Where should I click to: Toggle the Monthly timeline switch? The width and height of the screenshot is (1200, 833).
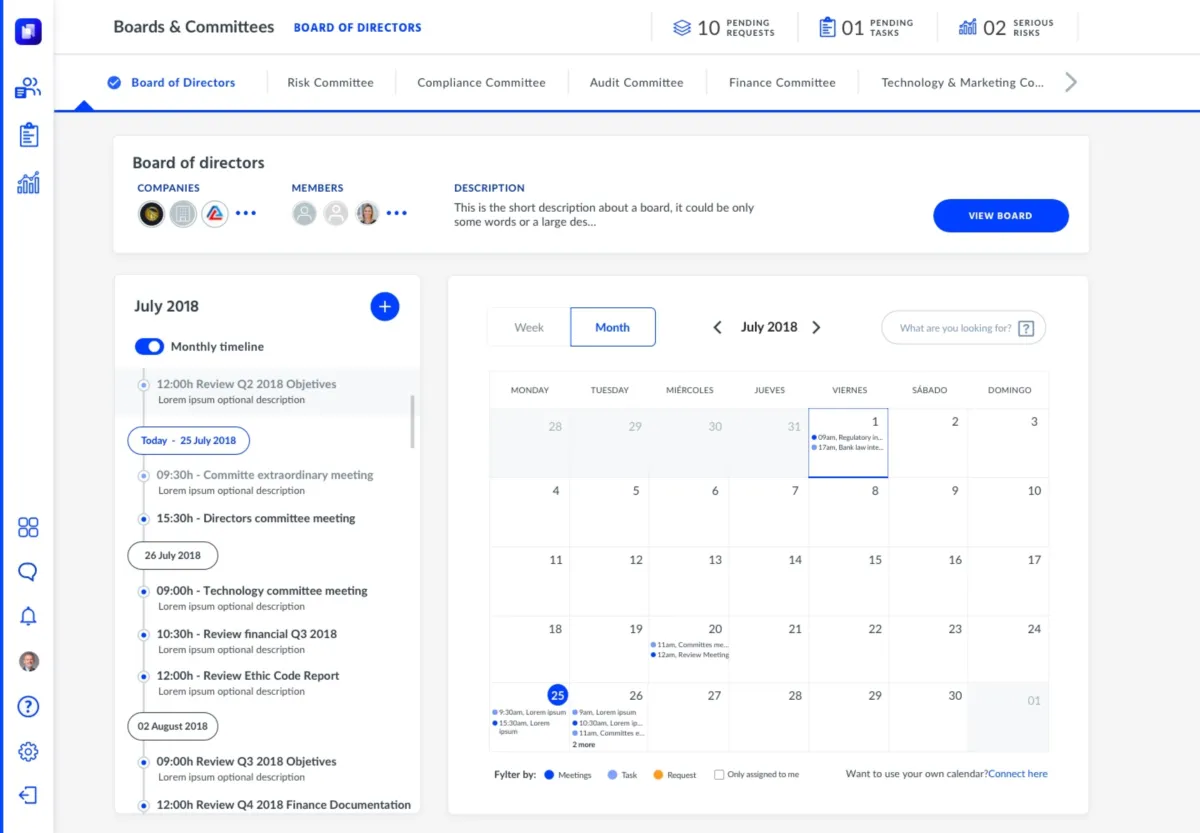pyautogui.click(x=149, y=346)
